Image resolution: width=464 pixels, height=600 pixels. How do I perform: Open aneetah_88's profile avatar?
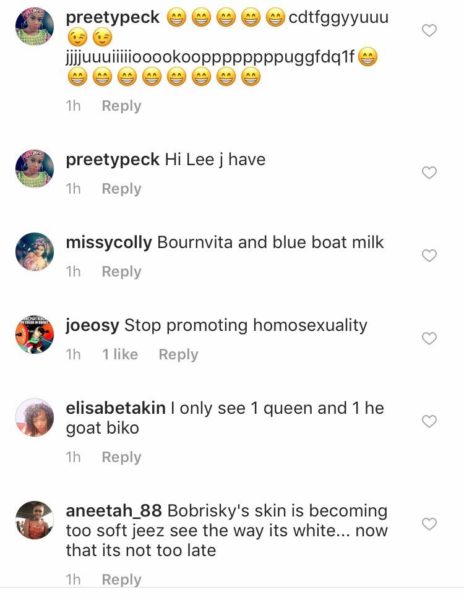[x=34, y=520]
